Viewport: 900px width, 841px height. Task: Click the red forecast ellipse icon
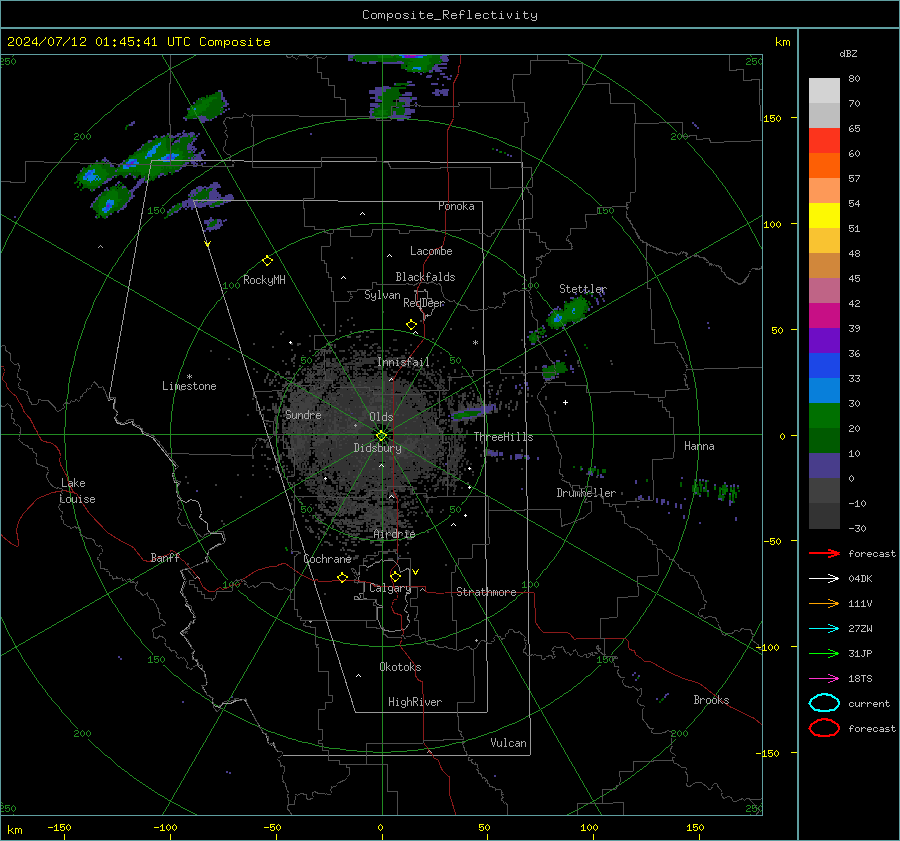(824, 728)
